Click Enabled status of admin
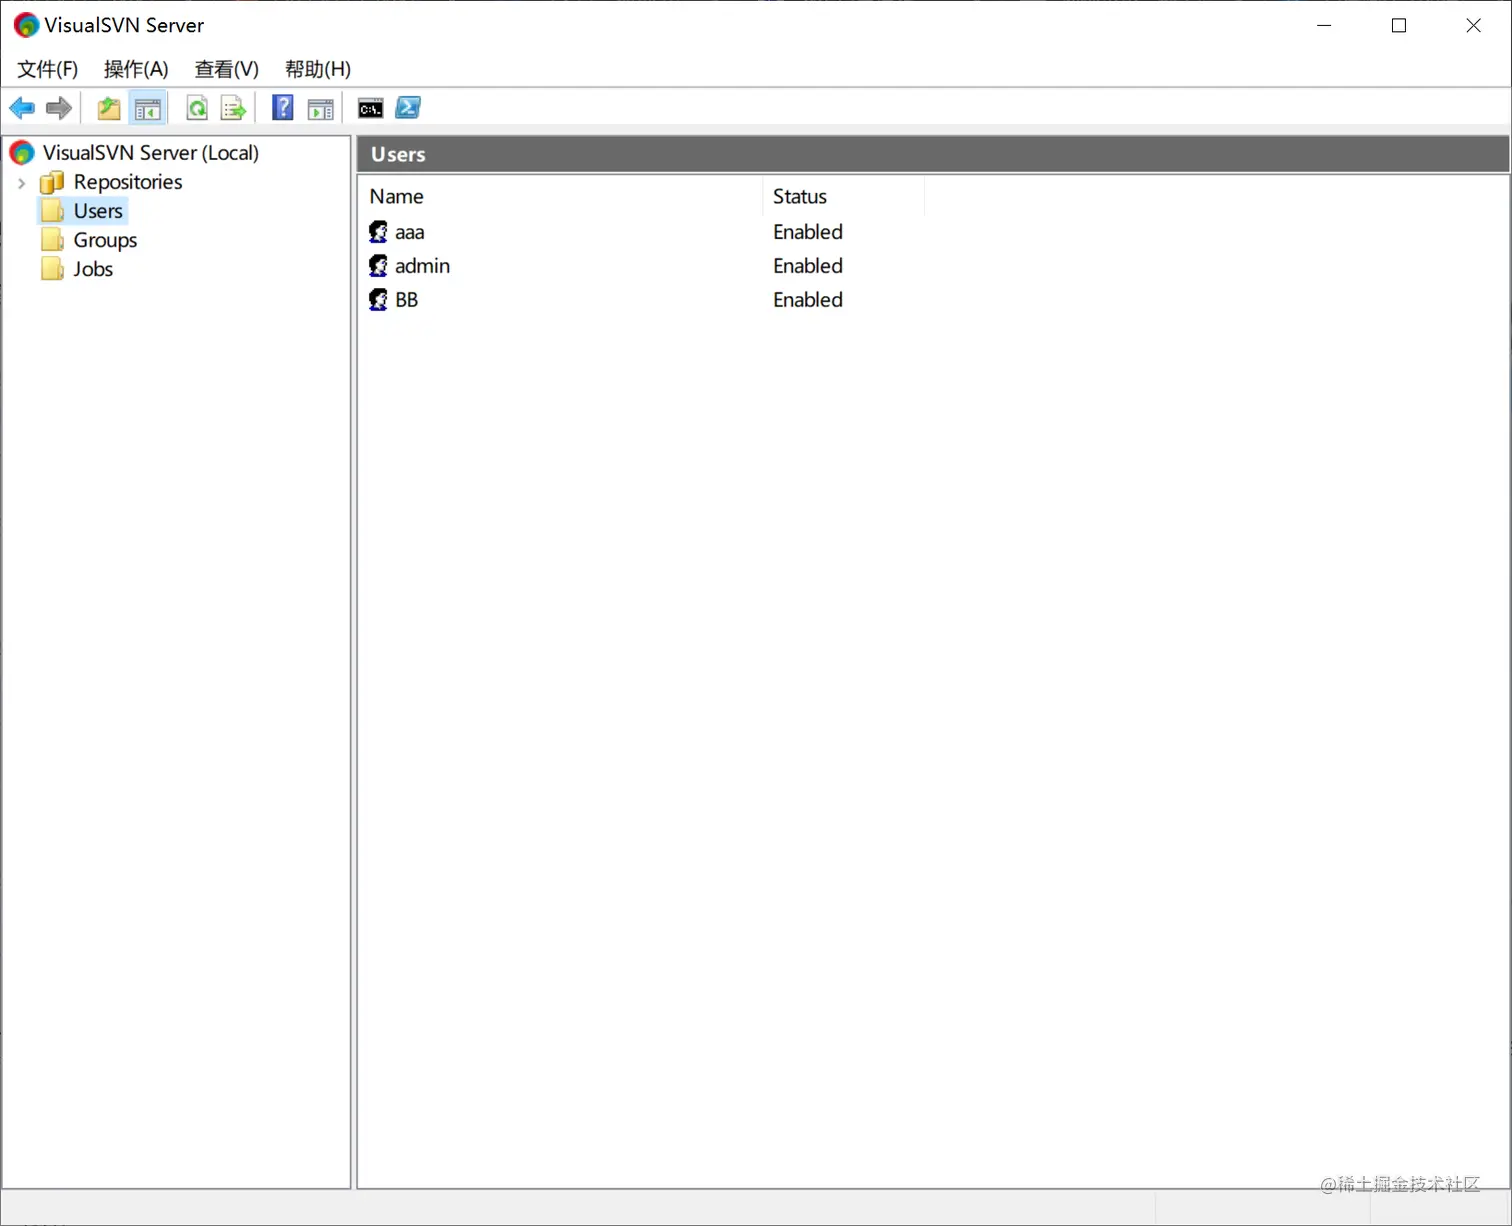The width and height of the screenshot is (1512, 1226). pyautogui.click(x=808, y=266)
